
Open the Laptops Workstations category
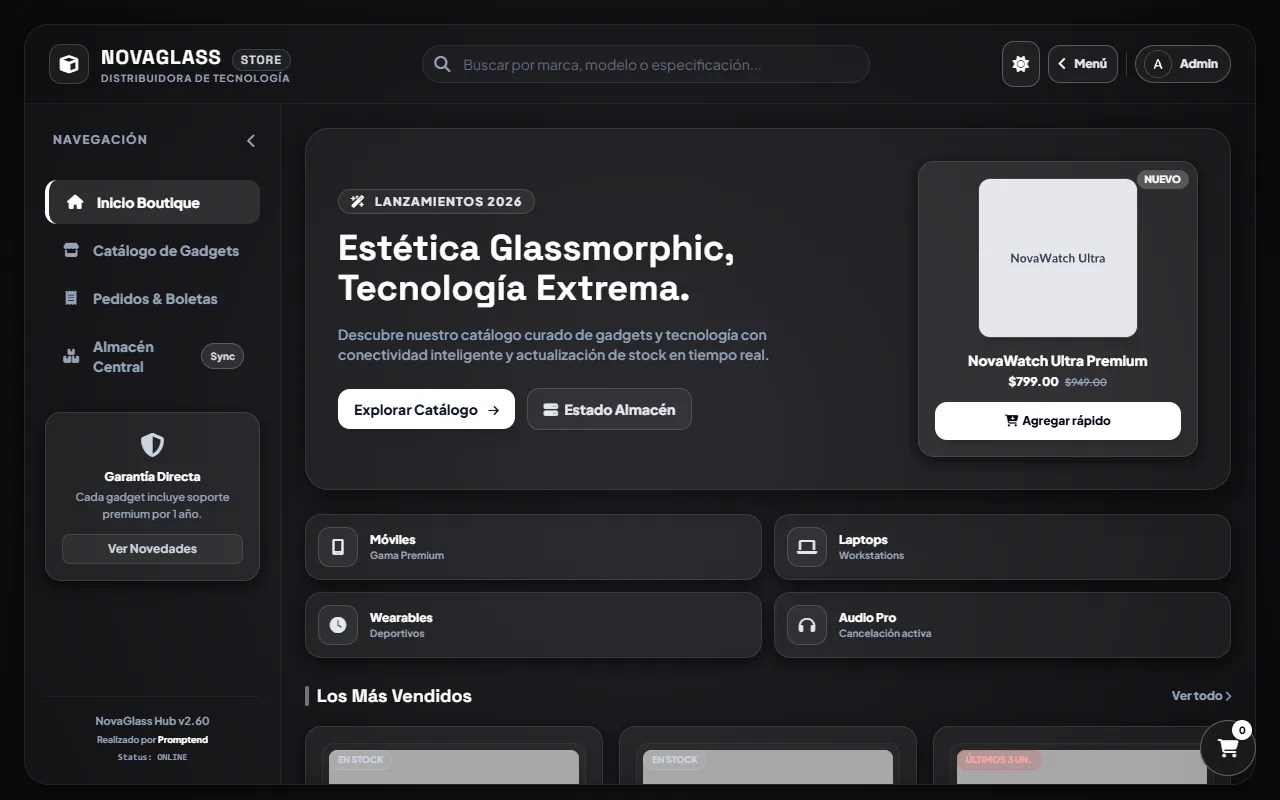tap(1002, 547)
